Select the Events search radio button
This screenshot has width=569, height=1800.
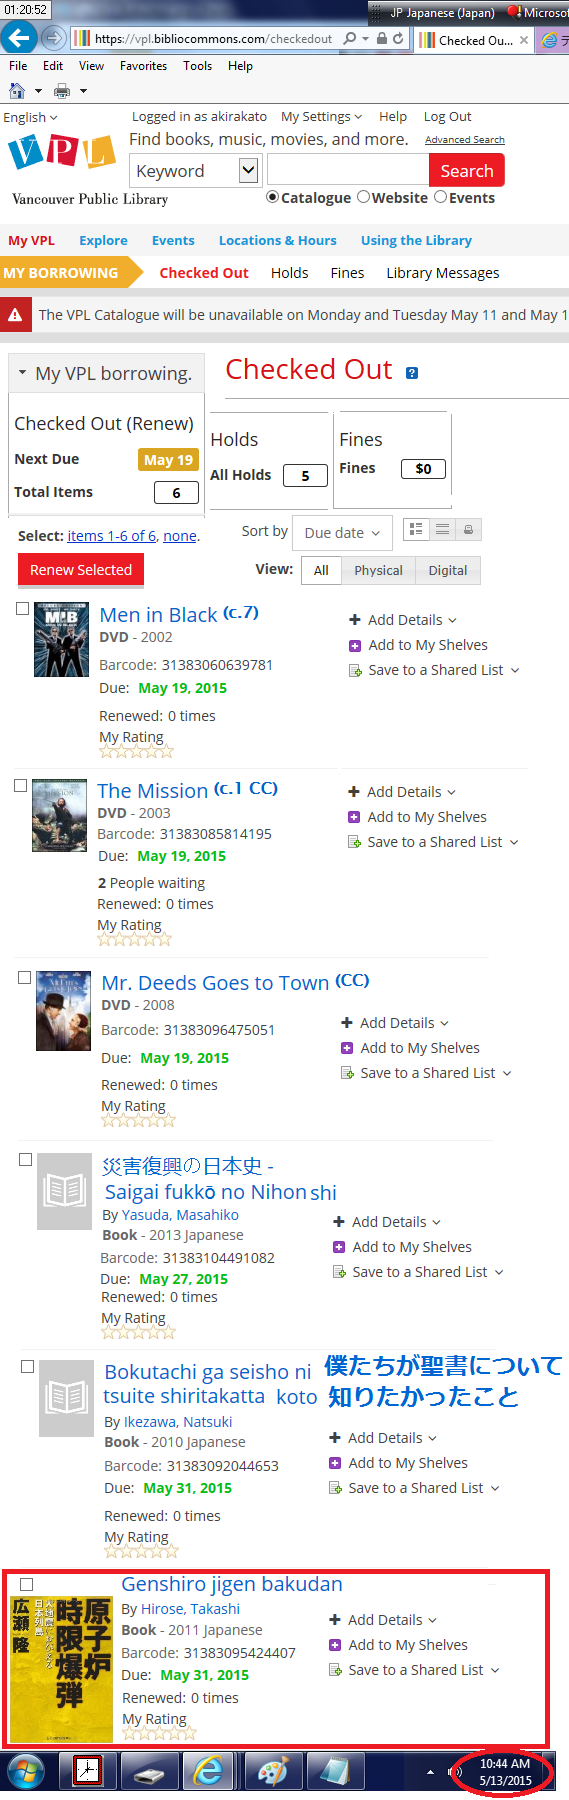pyautogui.click(x=440, y=197)
